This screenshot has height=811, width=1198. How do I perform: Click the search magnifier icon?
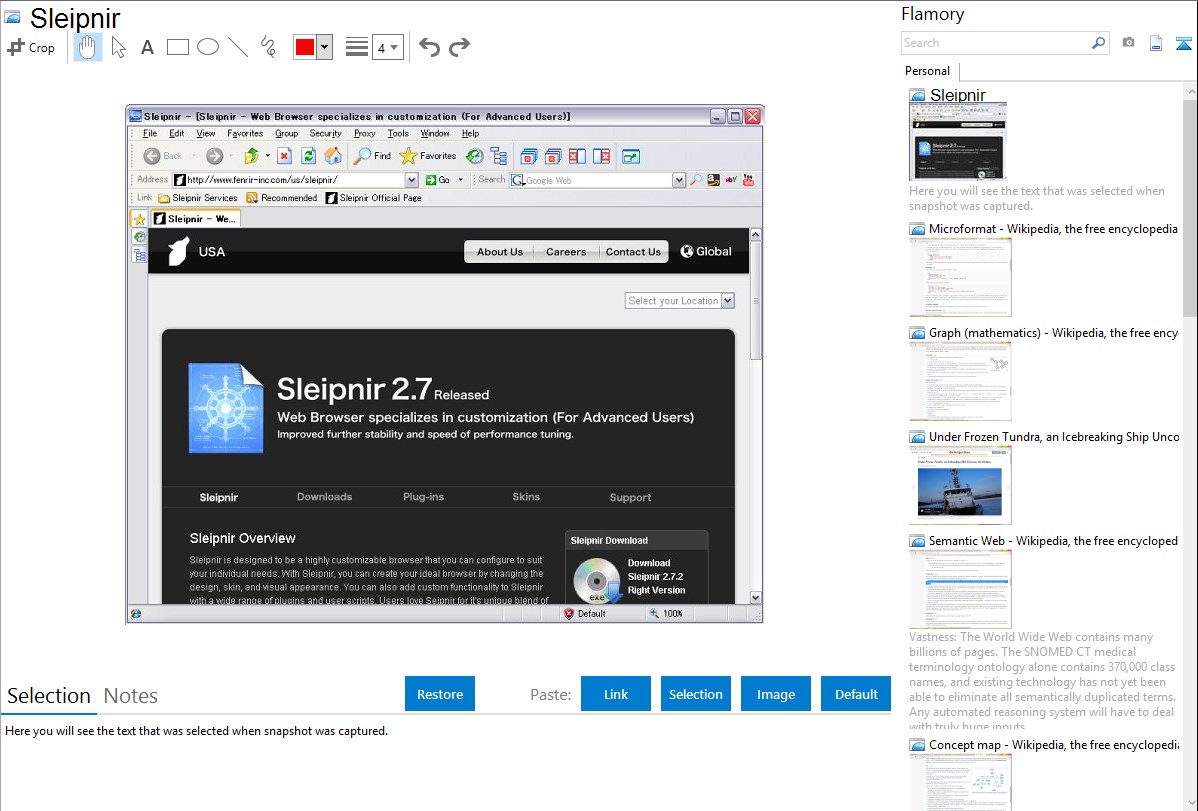pyautogui.click(x=1099, y=43)
